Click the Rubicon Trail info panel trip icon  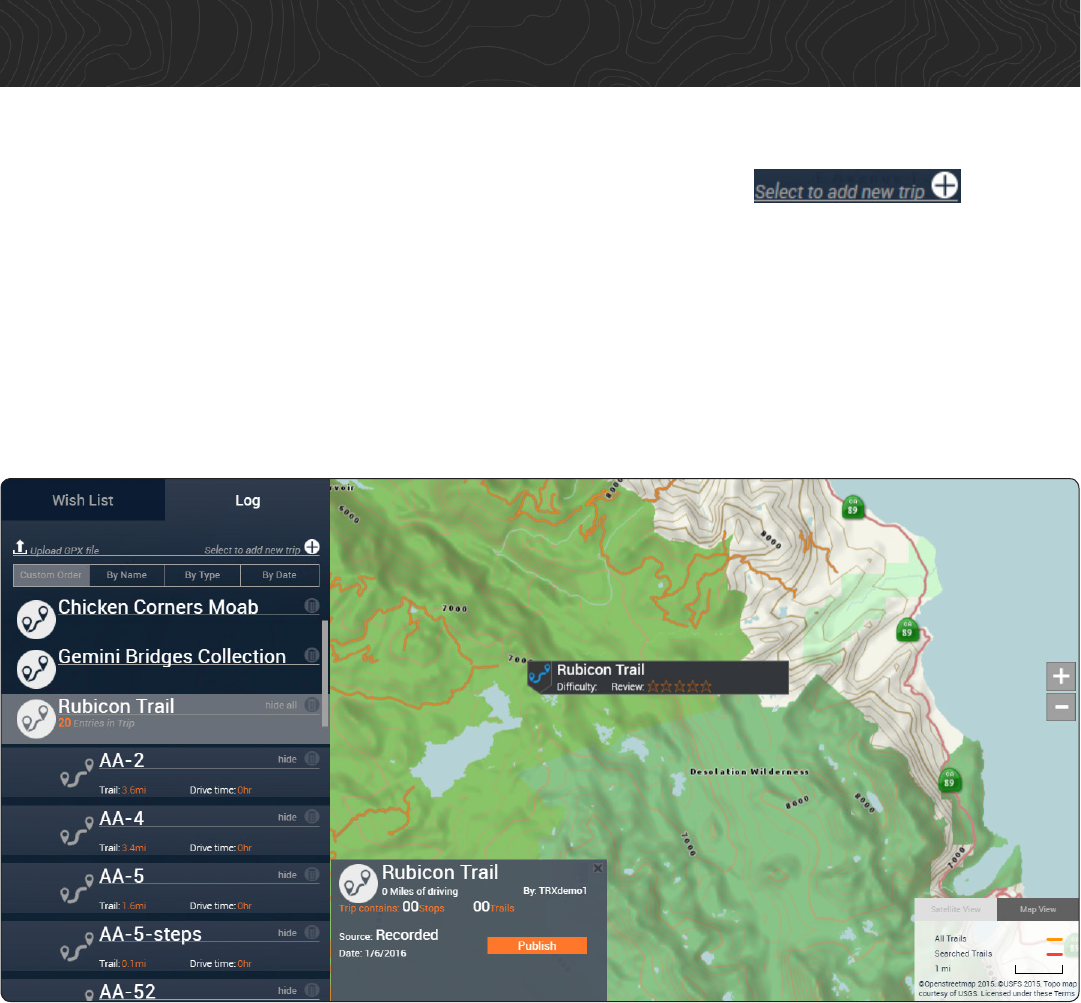[x=358, y=883]
